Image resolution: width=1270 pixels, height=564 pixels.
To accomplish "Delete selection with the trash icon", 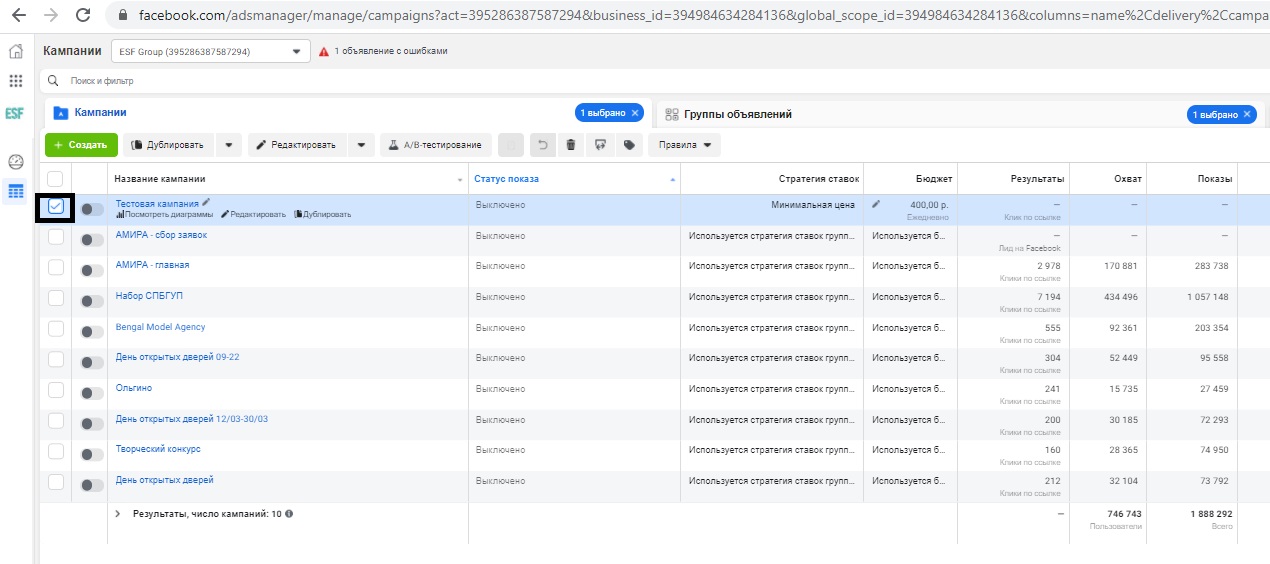I will 570,145.
